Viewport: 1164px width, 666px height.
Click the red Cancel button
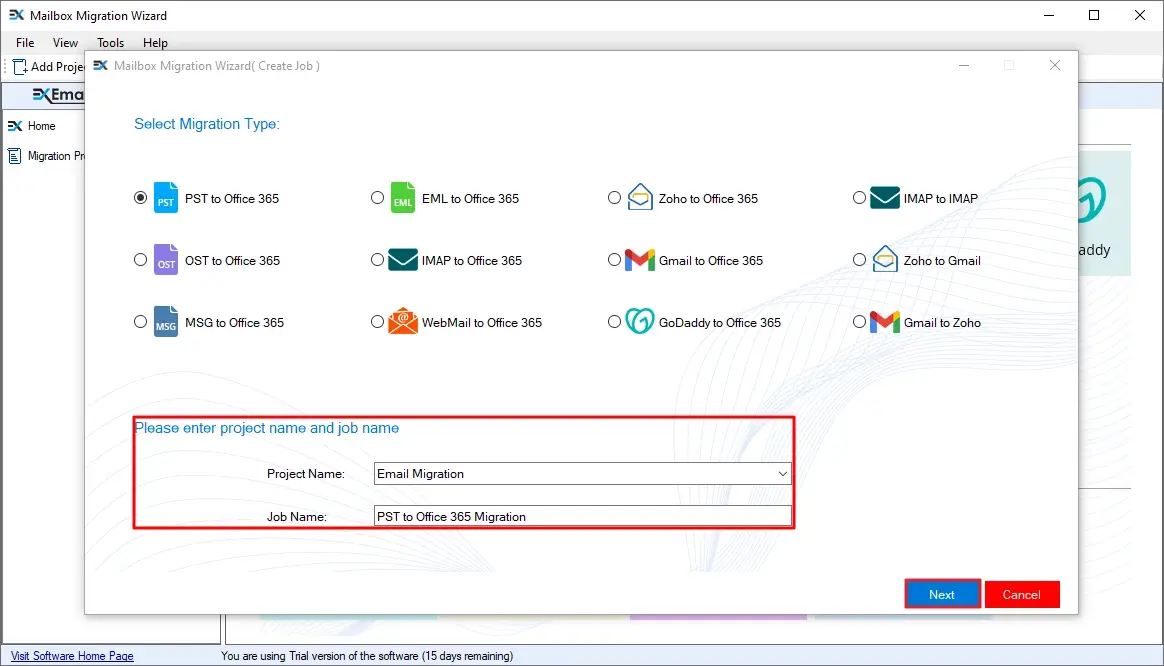(x=1022, y=593)
